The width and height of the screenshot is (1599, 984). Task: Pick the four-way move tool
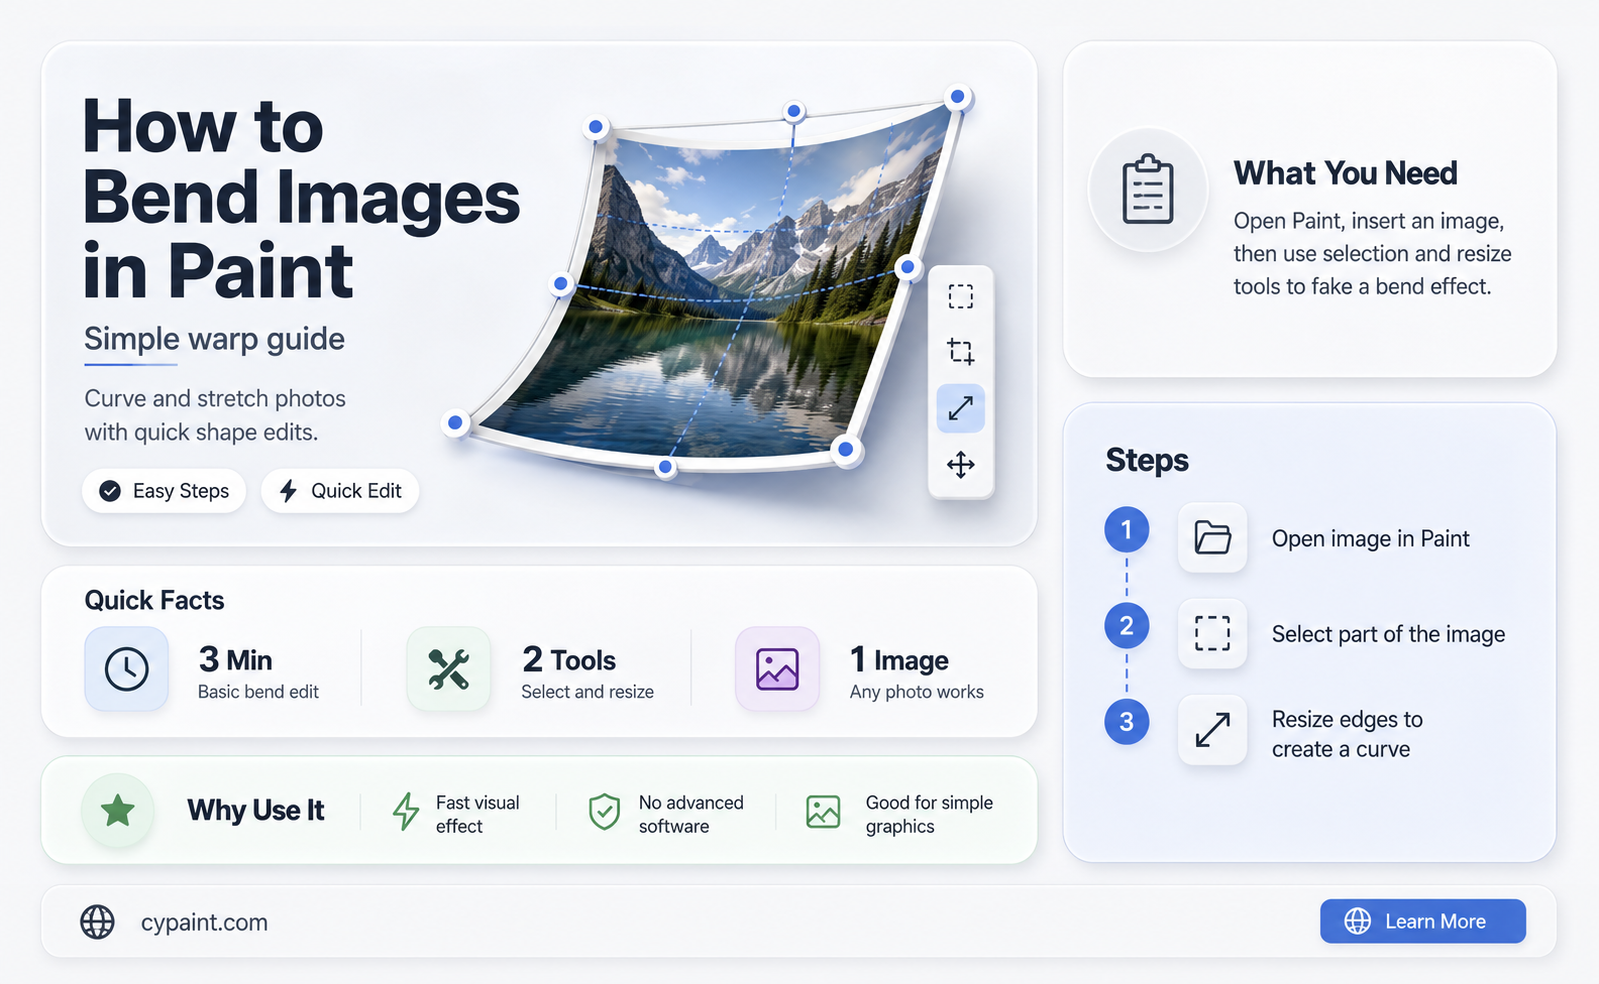click(x=961, y=464)
